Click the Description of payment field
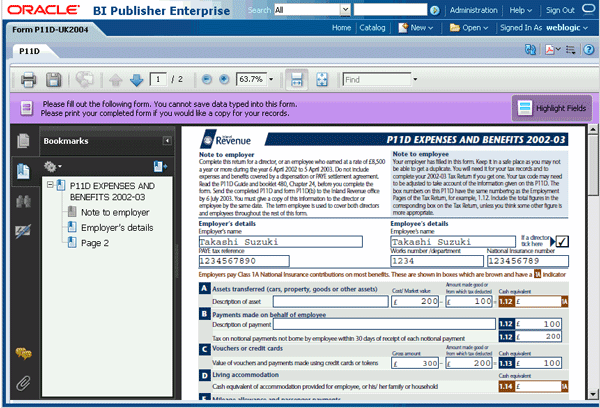 [384, 324]
